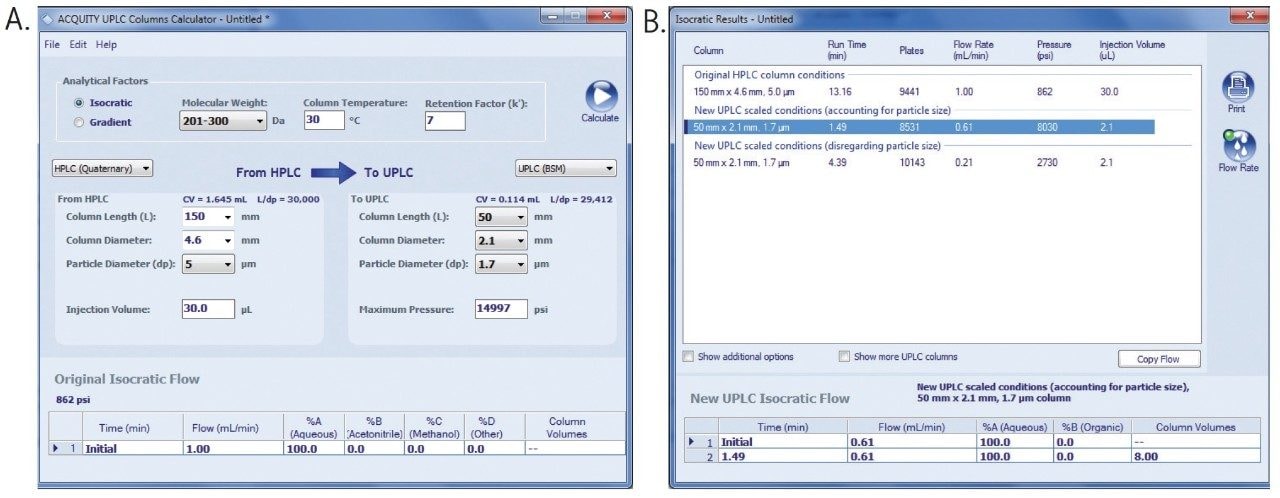Select the Gradient radio button
This screenshot has width=1280, height=498.
(x=79, y=122)
